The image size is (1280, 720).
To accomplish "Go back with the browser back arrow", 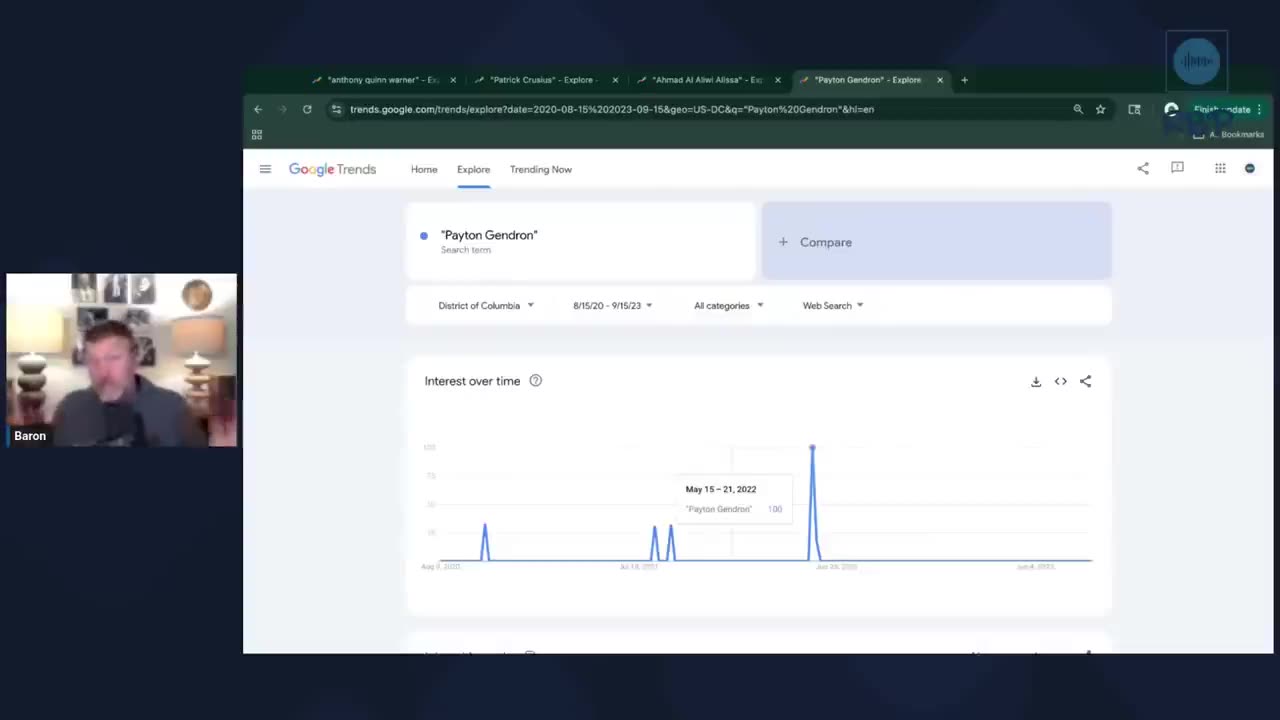I will [x=258, y=109].
